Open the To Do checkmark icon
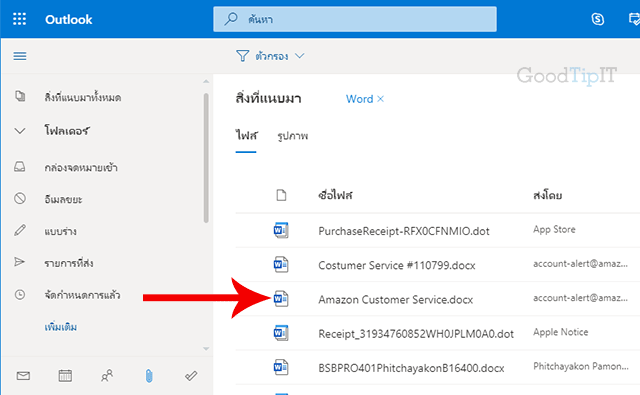This screenshot has height=395, width=640. (191, 375)
